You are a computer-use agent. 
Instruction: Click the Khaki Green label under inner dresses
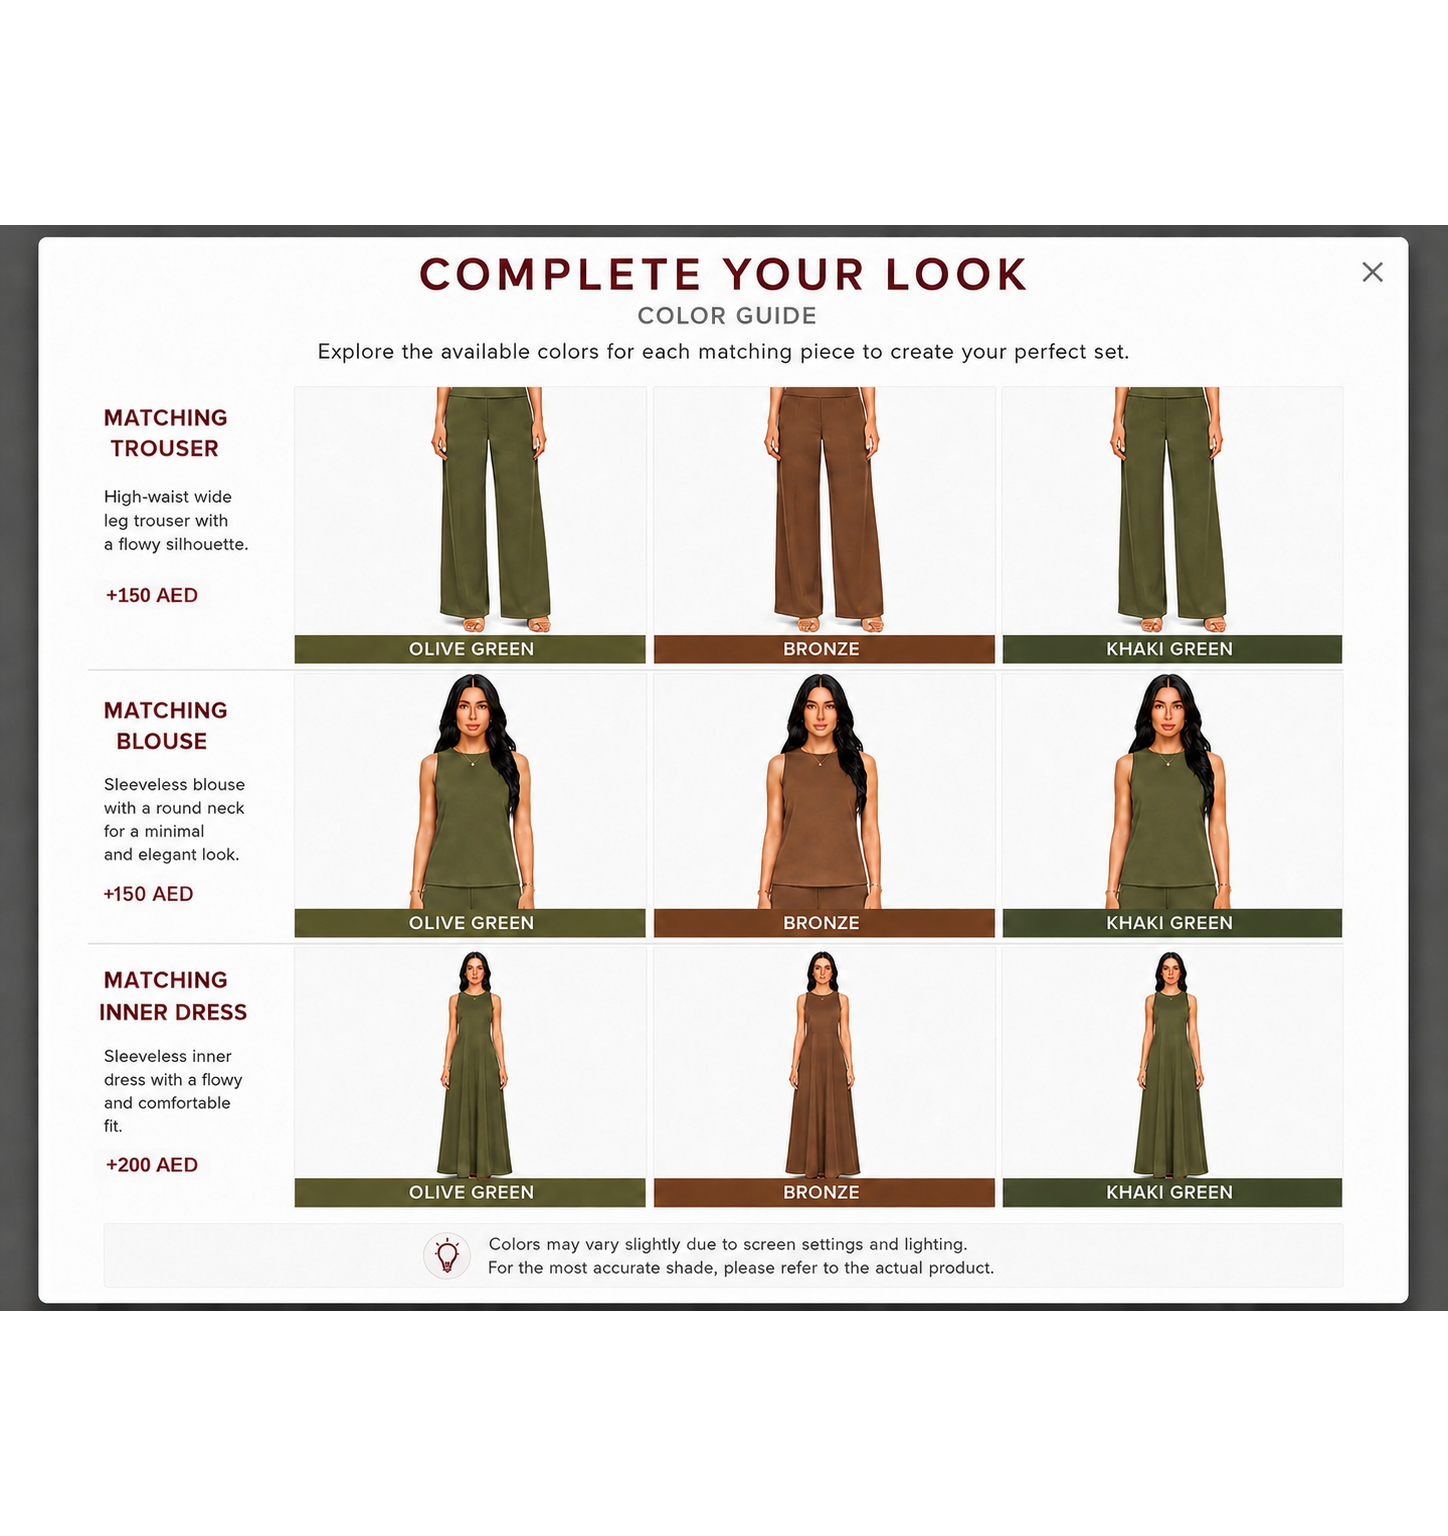[1172, 1193]
